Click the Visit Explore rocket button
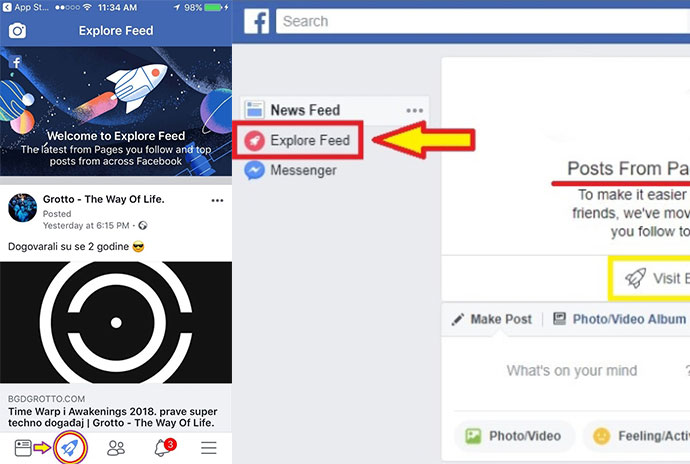 coord(650,278)
